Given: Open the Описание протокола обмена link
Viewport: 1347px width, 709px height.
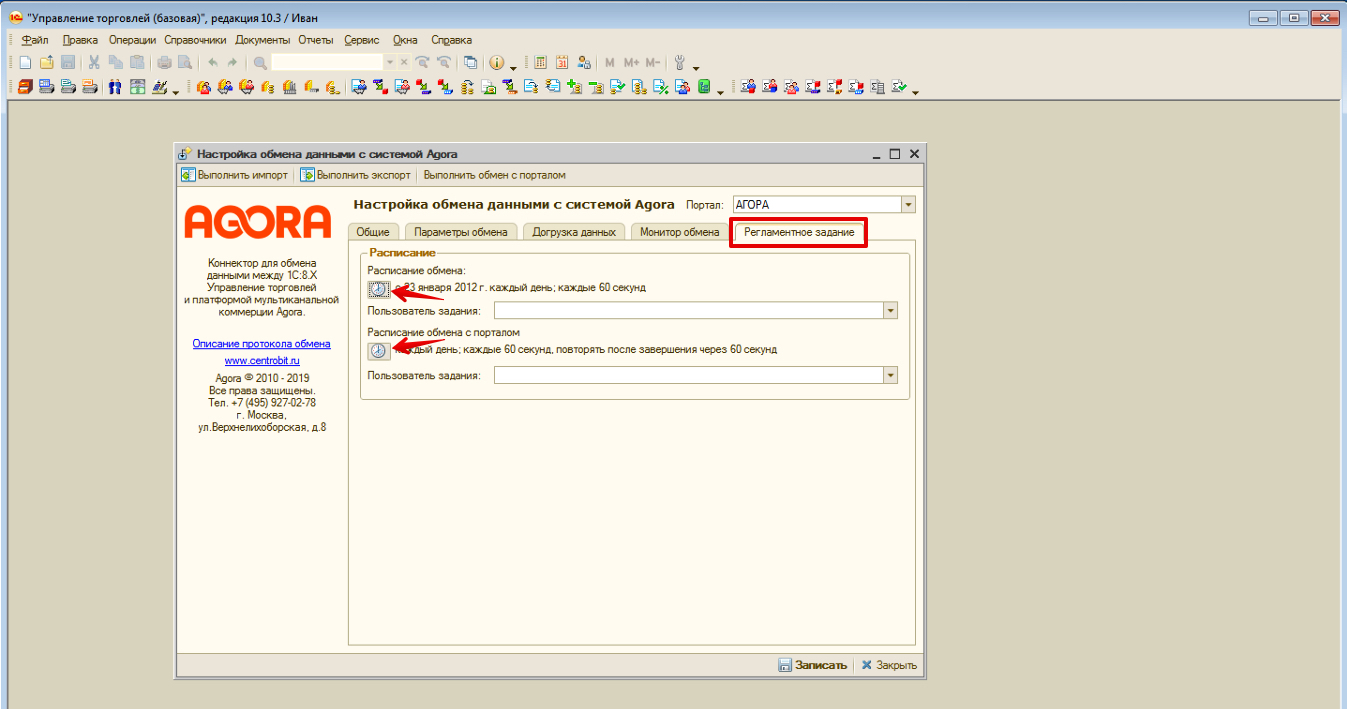Looking at the screenshot, I should [261, 344].
